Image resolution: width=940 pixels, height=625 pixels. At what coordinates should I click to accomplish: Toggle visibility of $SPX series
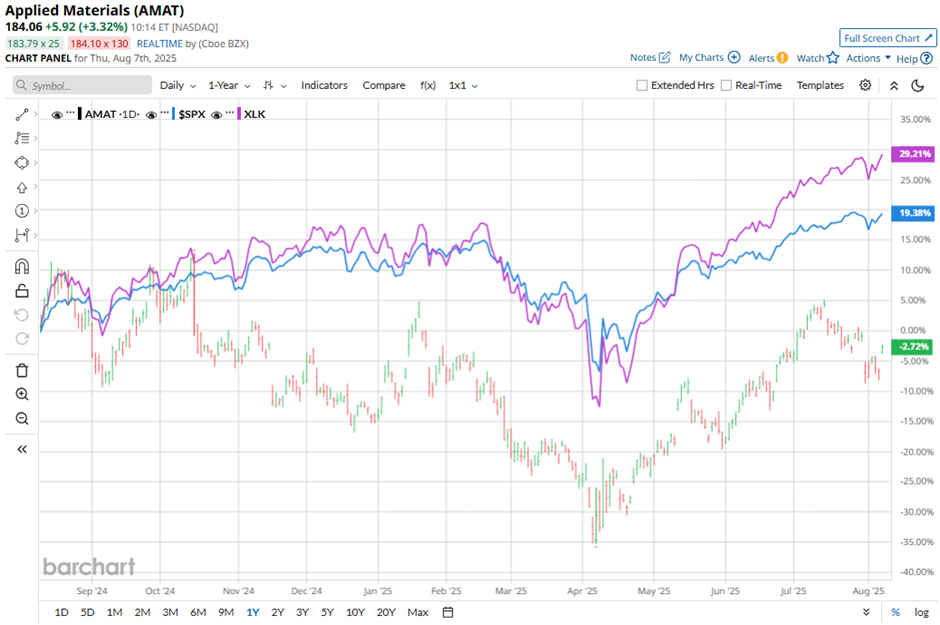(151, 114)
